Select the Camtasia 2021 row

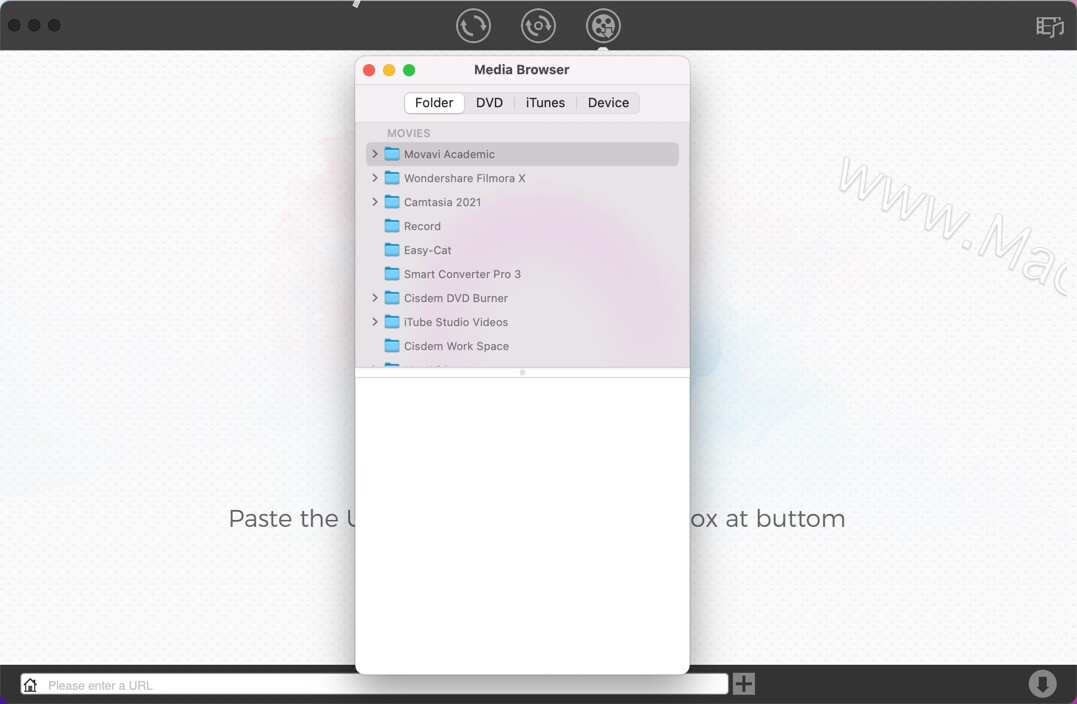522,202
